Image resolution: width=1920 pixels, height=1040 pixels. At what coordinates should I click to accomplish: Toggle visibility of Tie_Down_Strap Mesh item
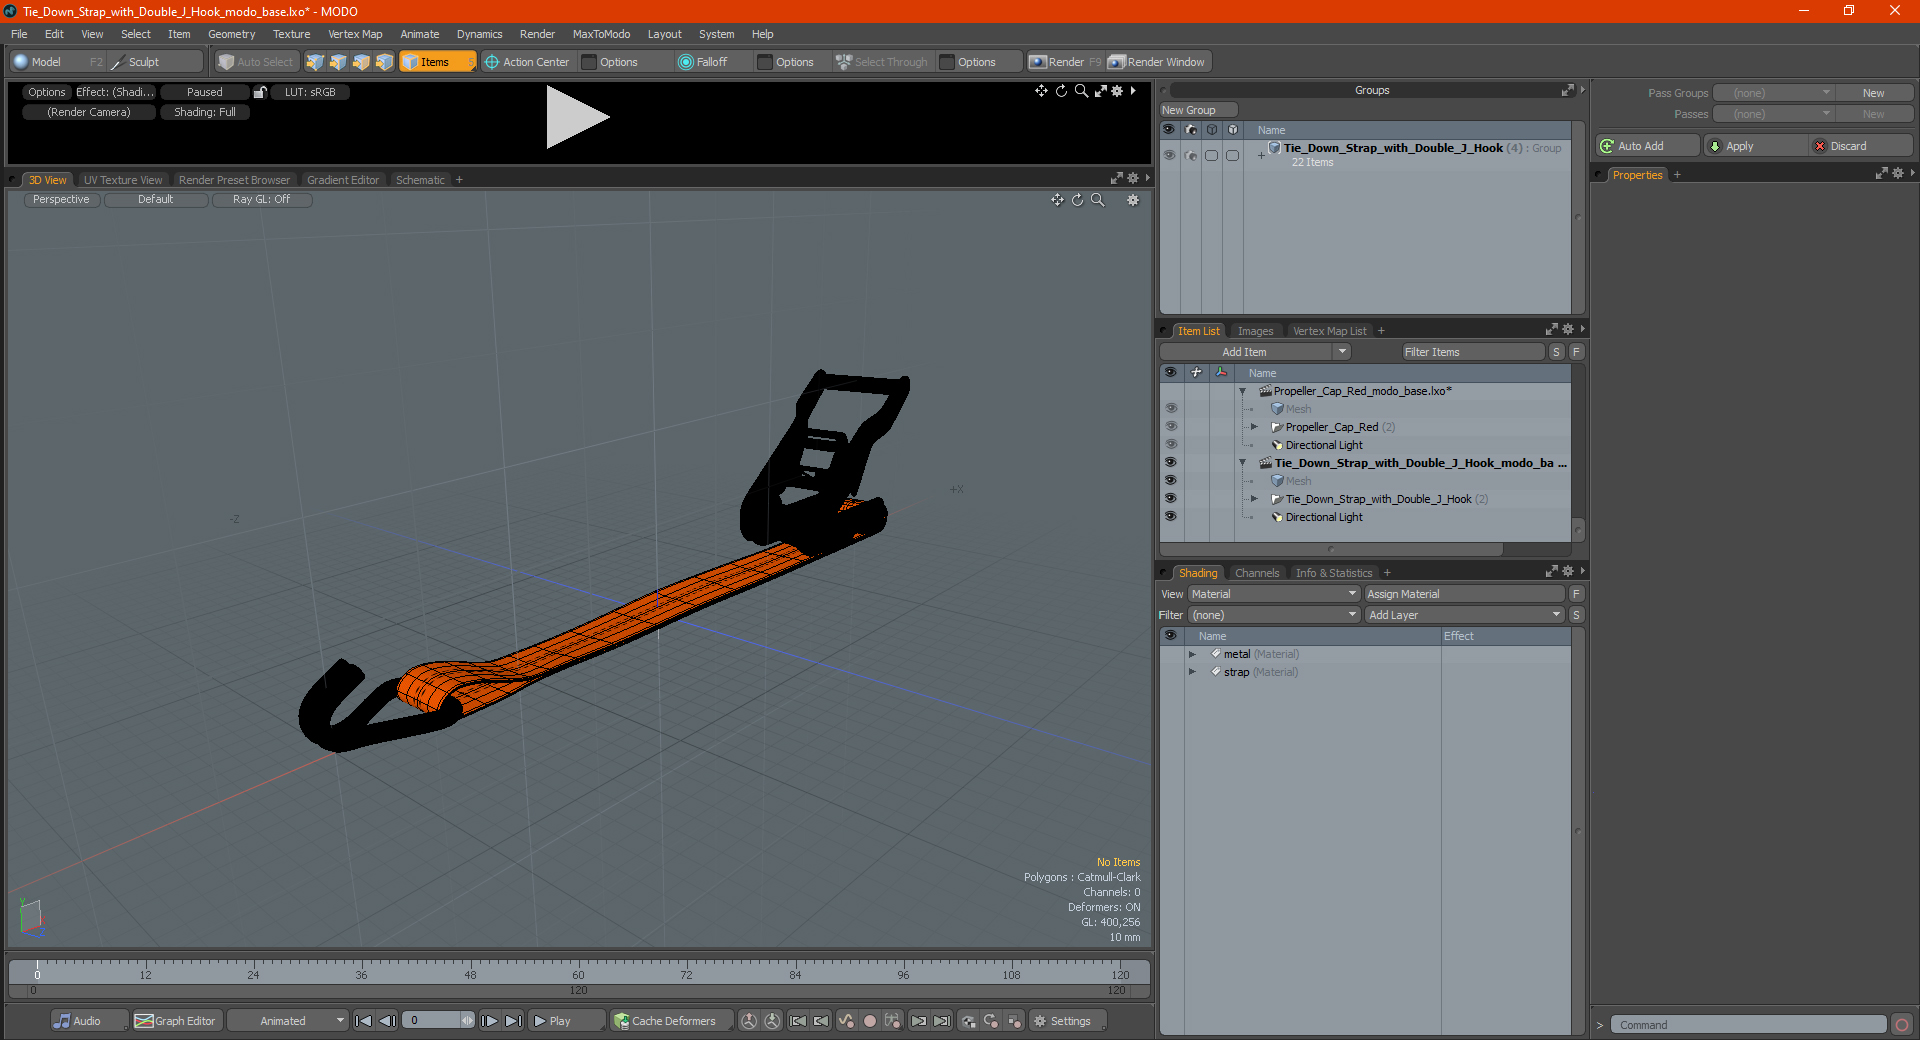click(1170, 481)
